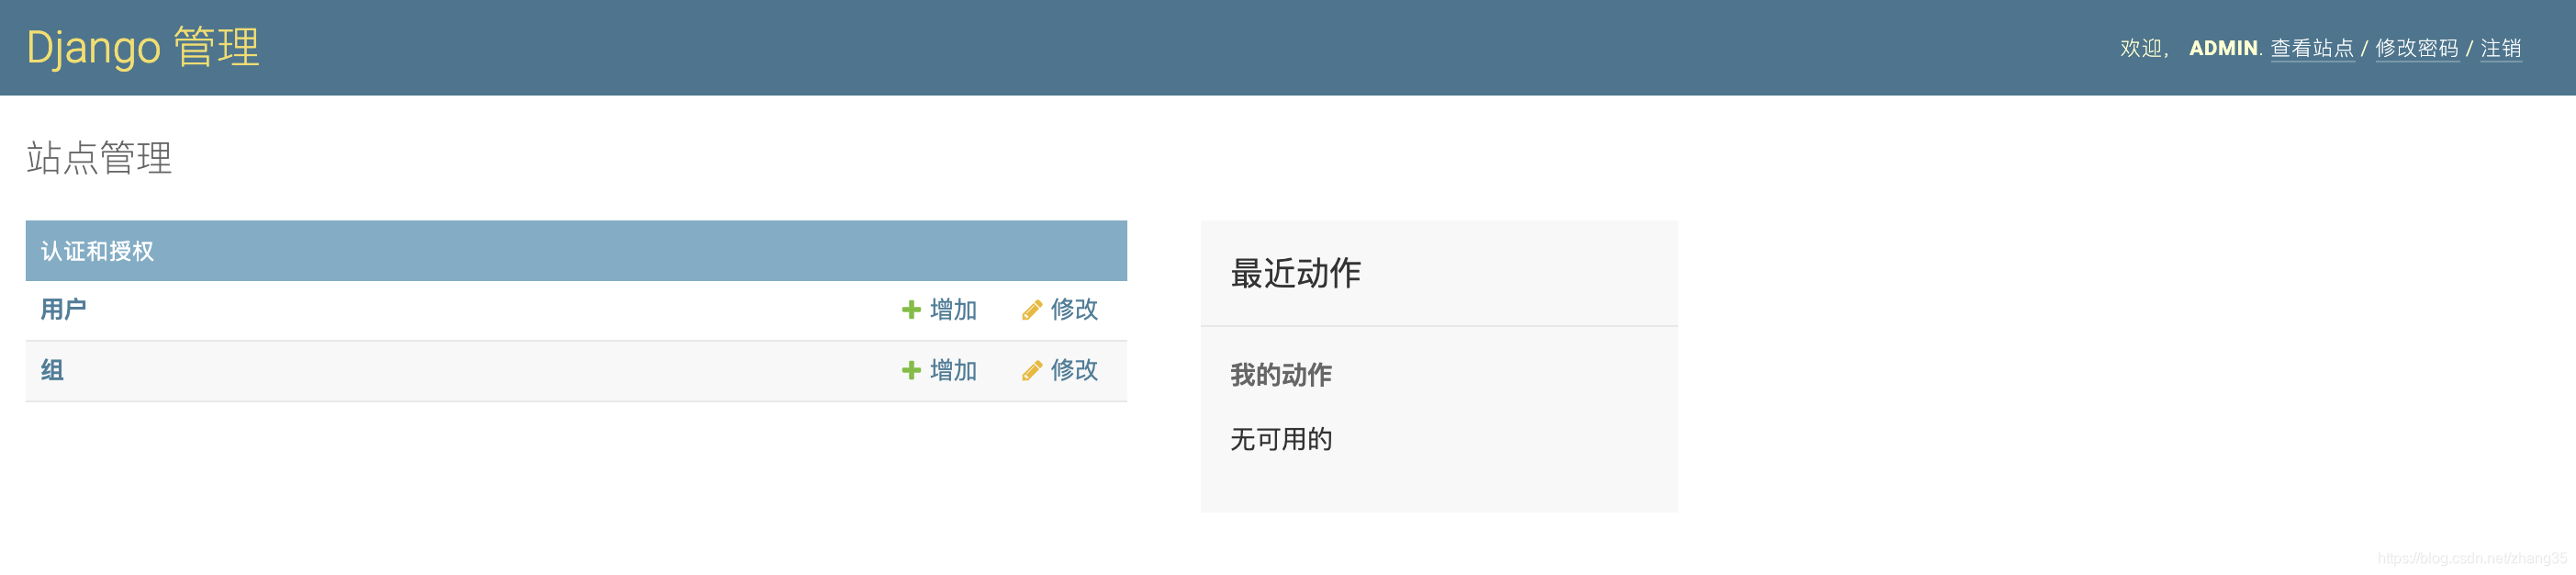2576x575 pixels.
Task: Click the 认证和授权 section header
Action: pos(100,250)
